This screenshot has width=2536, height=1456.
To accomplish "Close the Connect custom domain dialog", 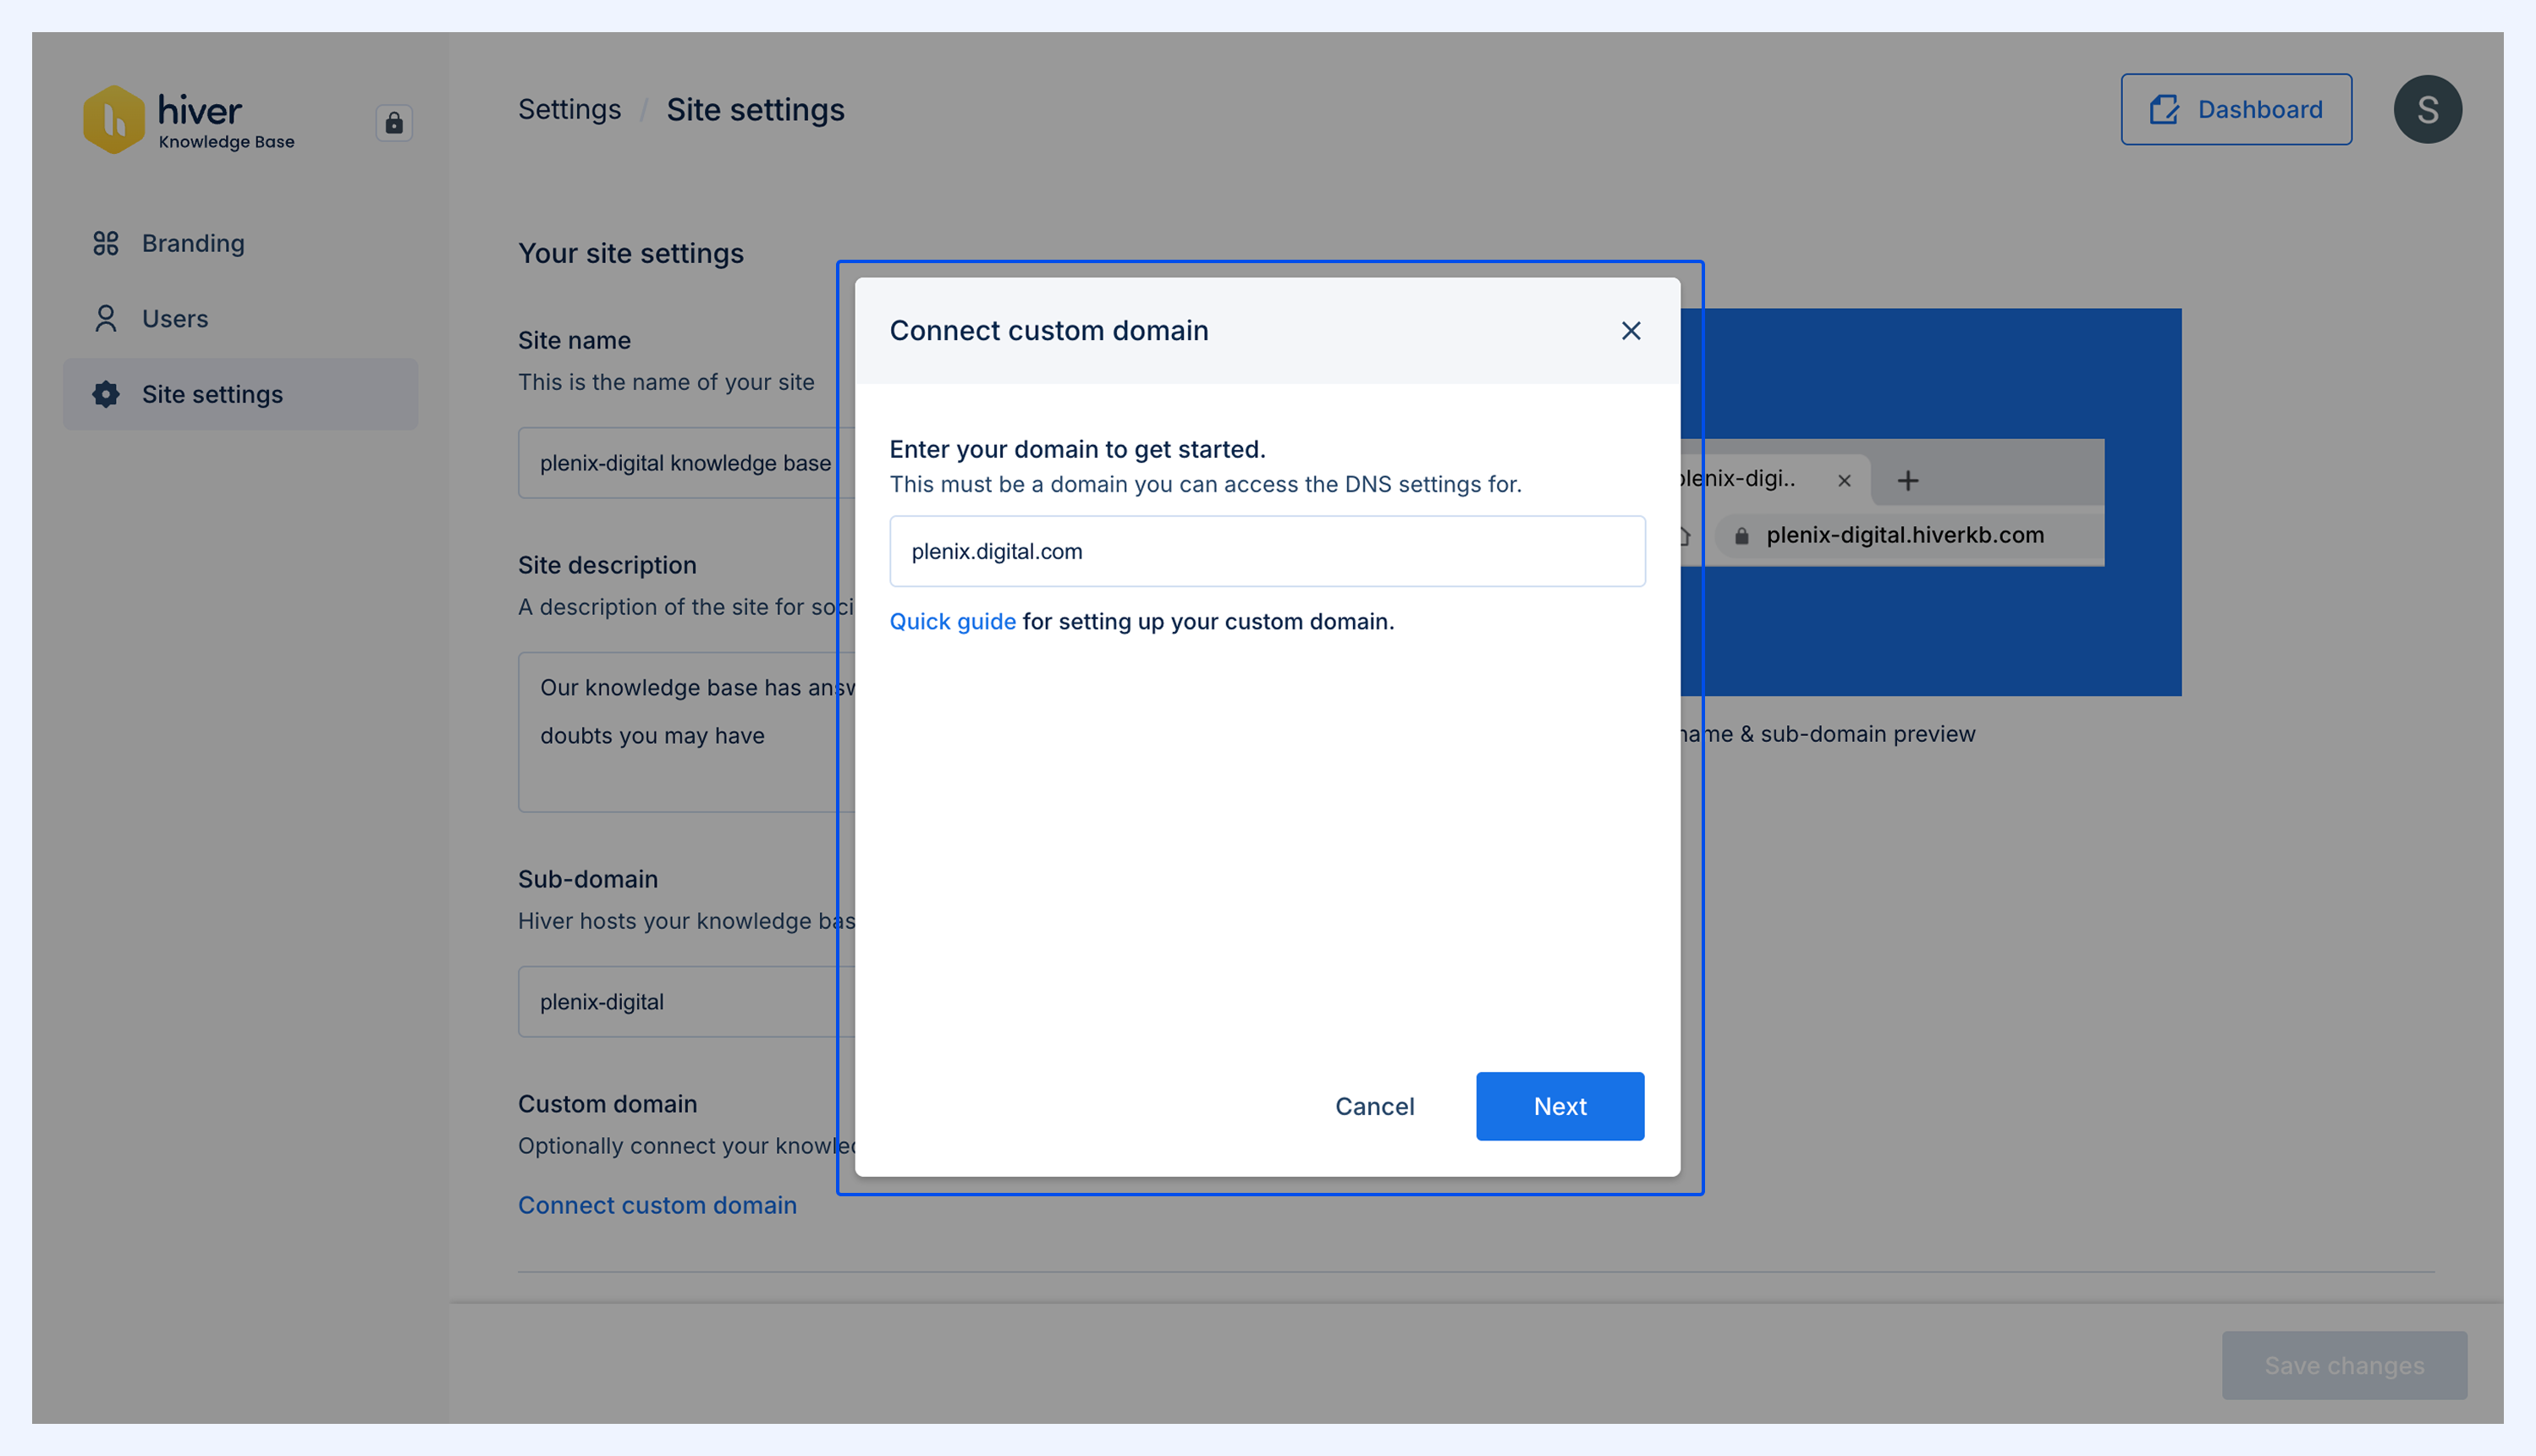I will point(1631,330).
